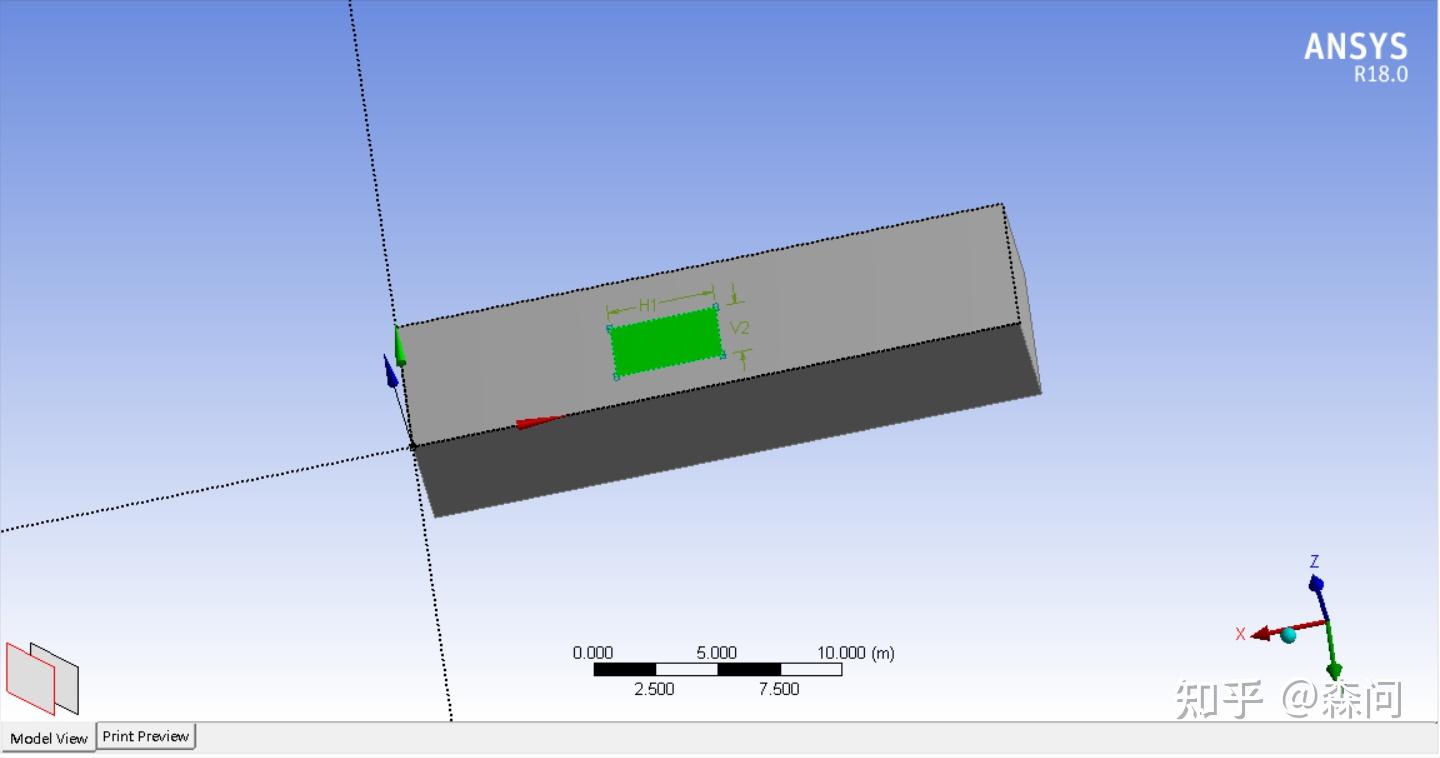
Task: Toggle the V2 dimension visibility
Action: click(740, 328)
